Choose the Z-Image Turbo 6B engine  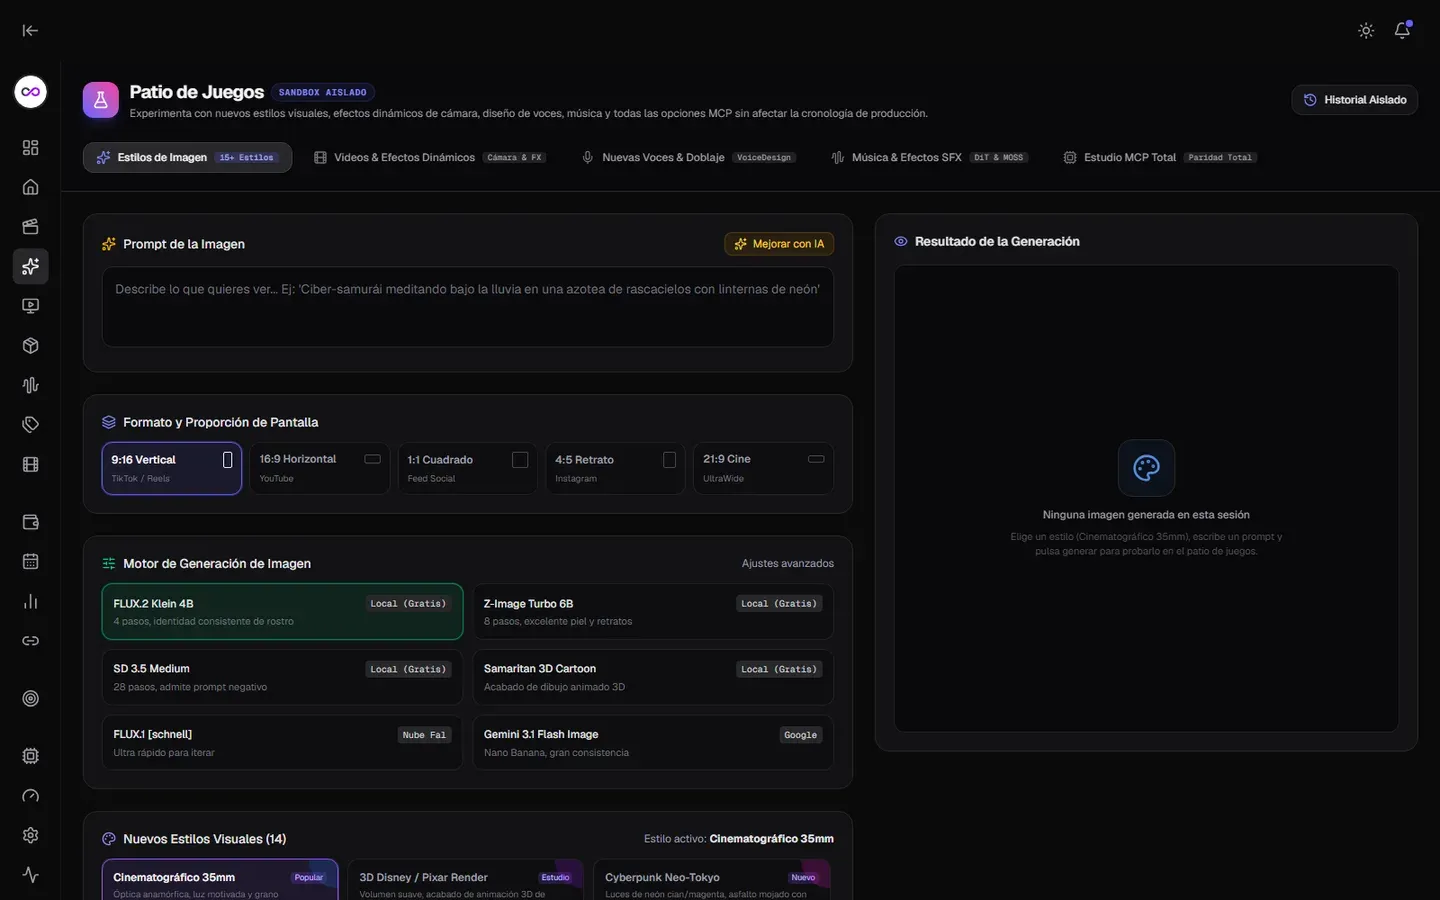(653, 612)
